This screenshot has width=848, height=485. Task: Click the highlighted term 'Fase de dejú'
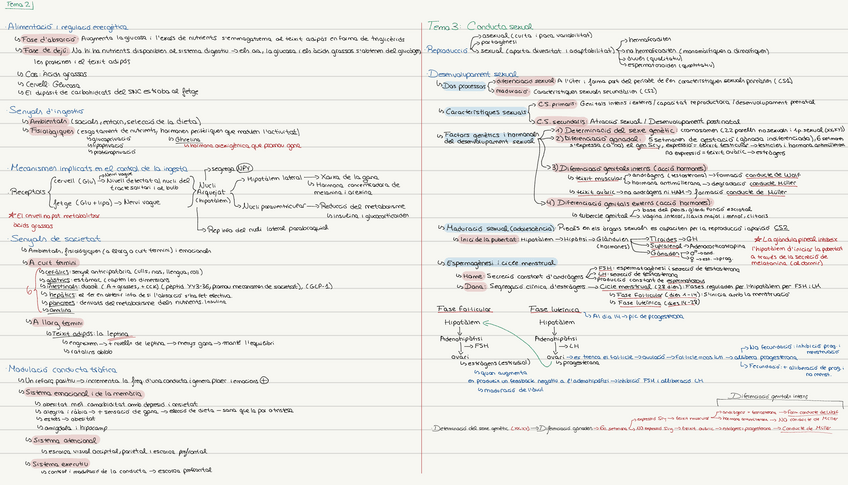coord(45,51)
